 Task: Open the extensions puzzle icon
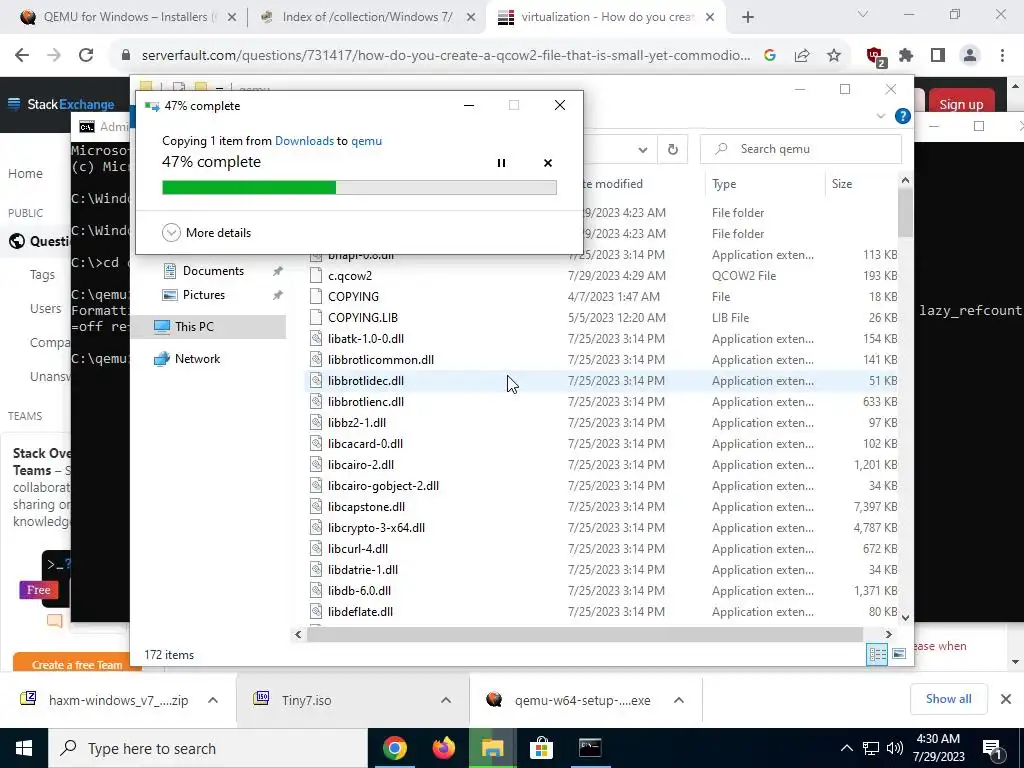(x=906, y=56)
